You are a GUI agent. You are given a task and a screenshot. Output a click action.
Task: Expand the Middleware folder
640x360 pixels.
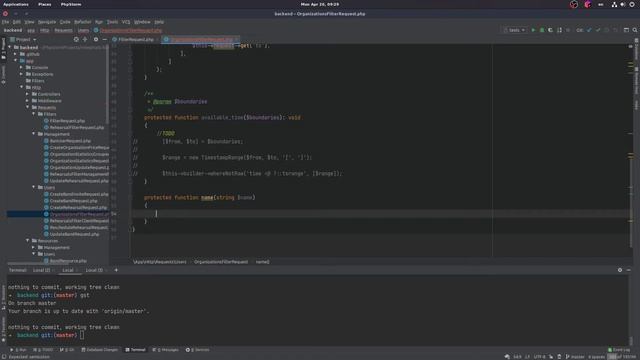[27, 100]
